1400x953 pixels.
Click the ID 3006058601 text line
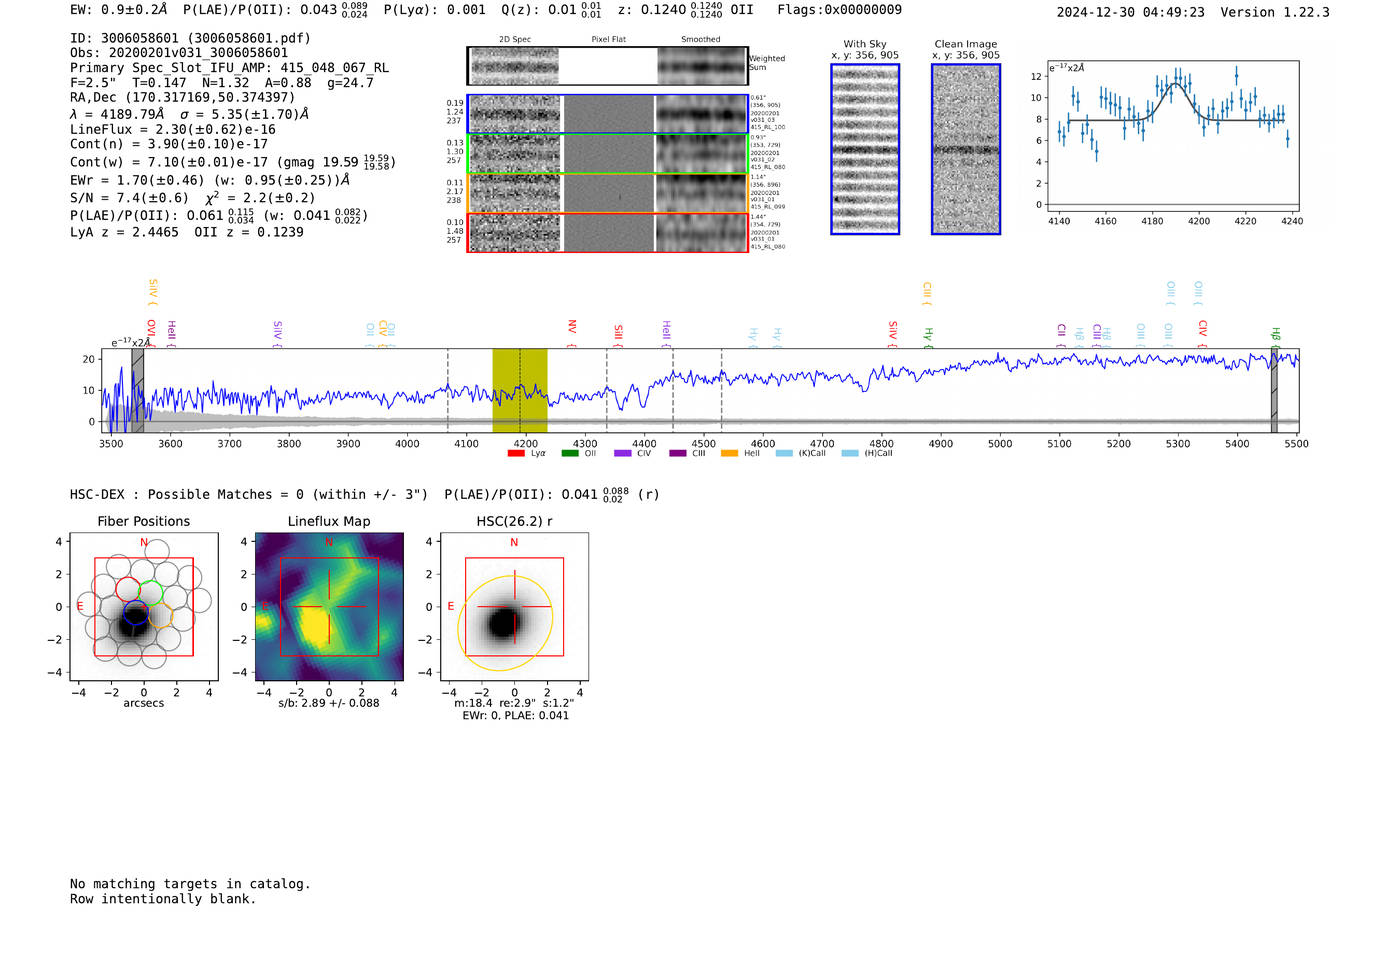click(190, 38)
